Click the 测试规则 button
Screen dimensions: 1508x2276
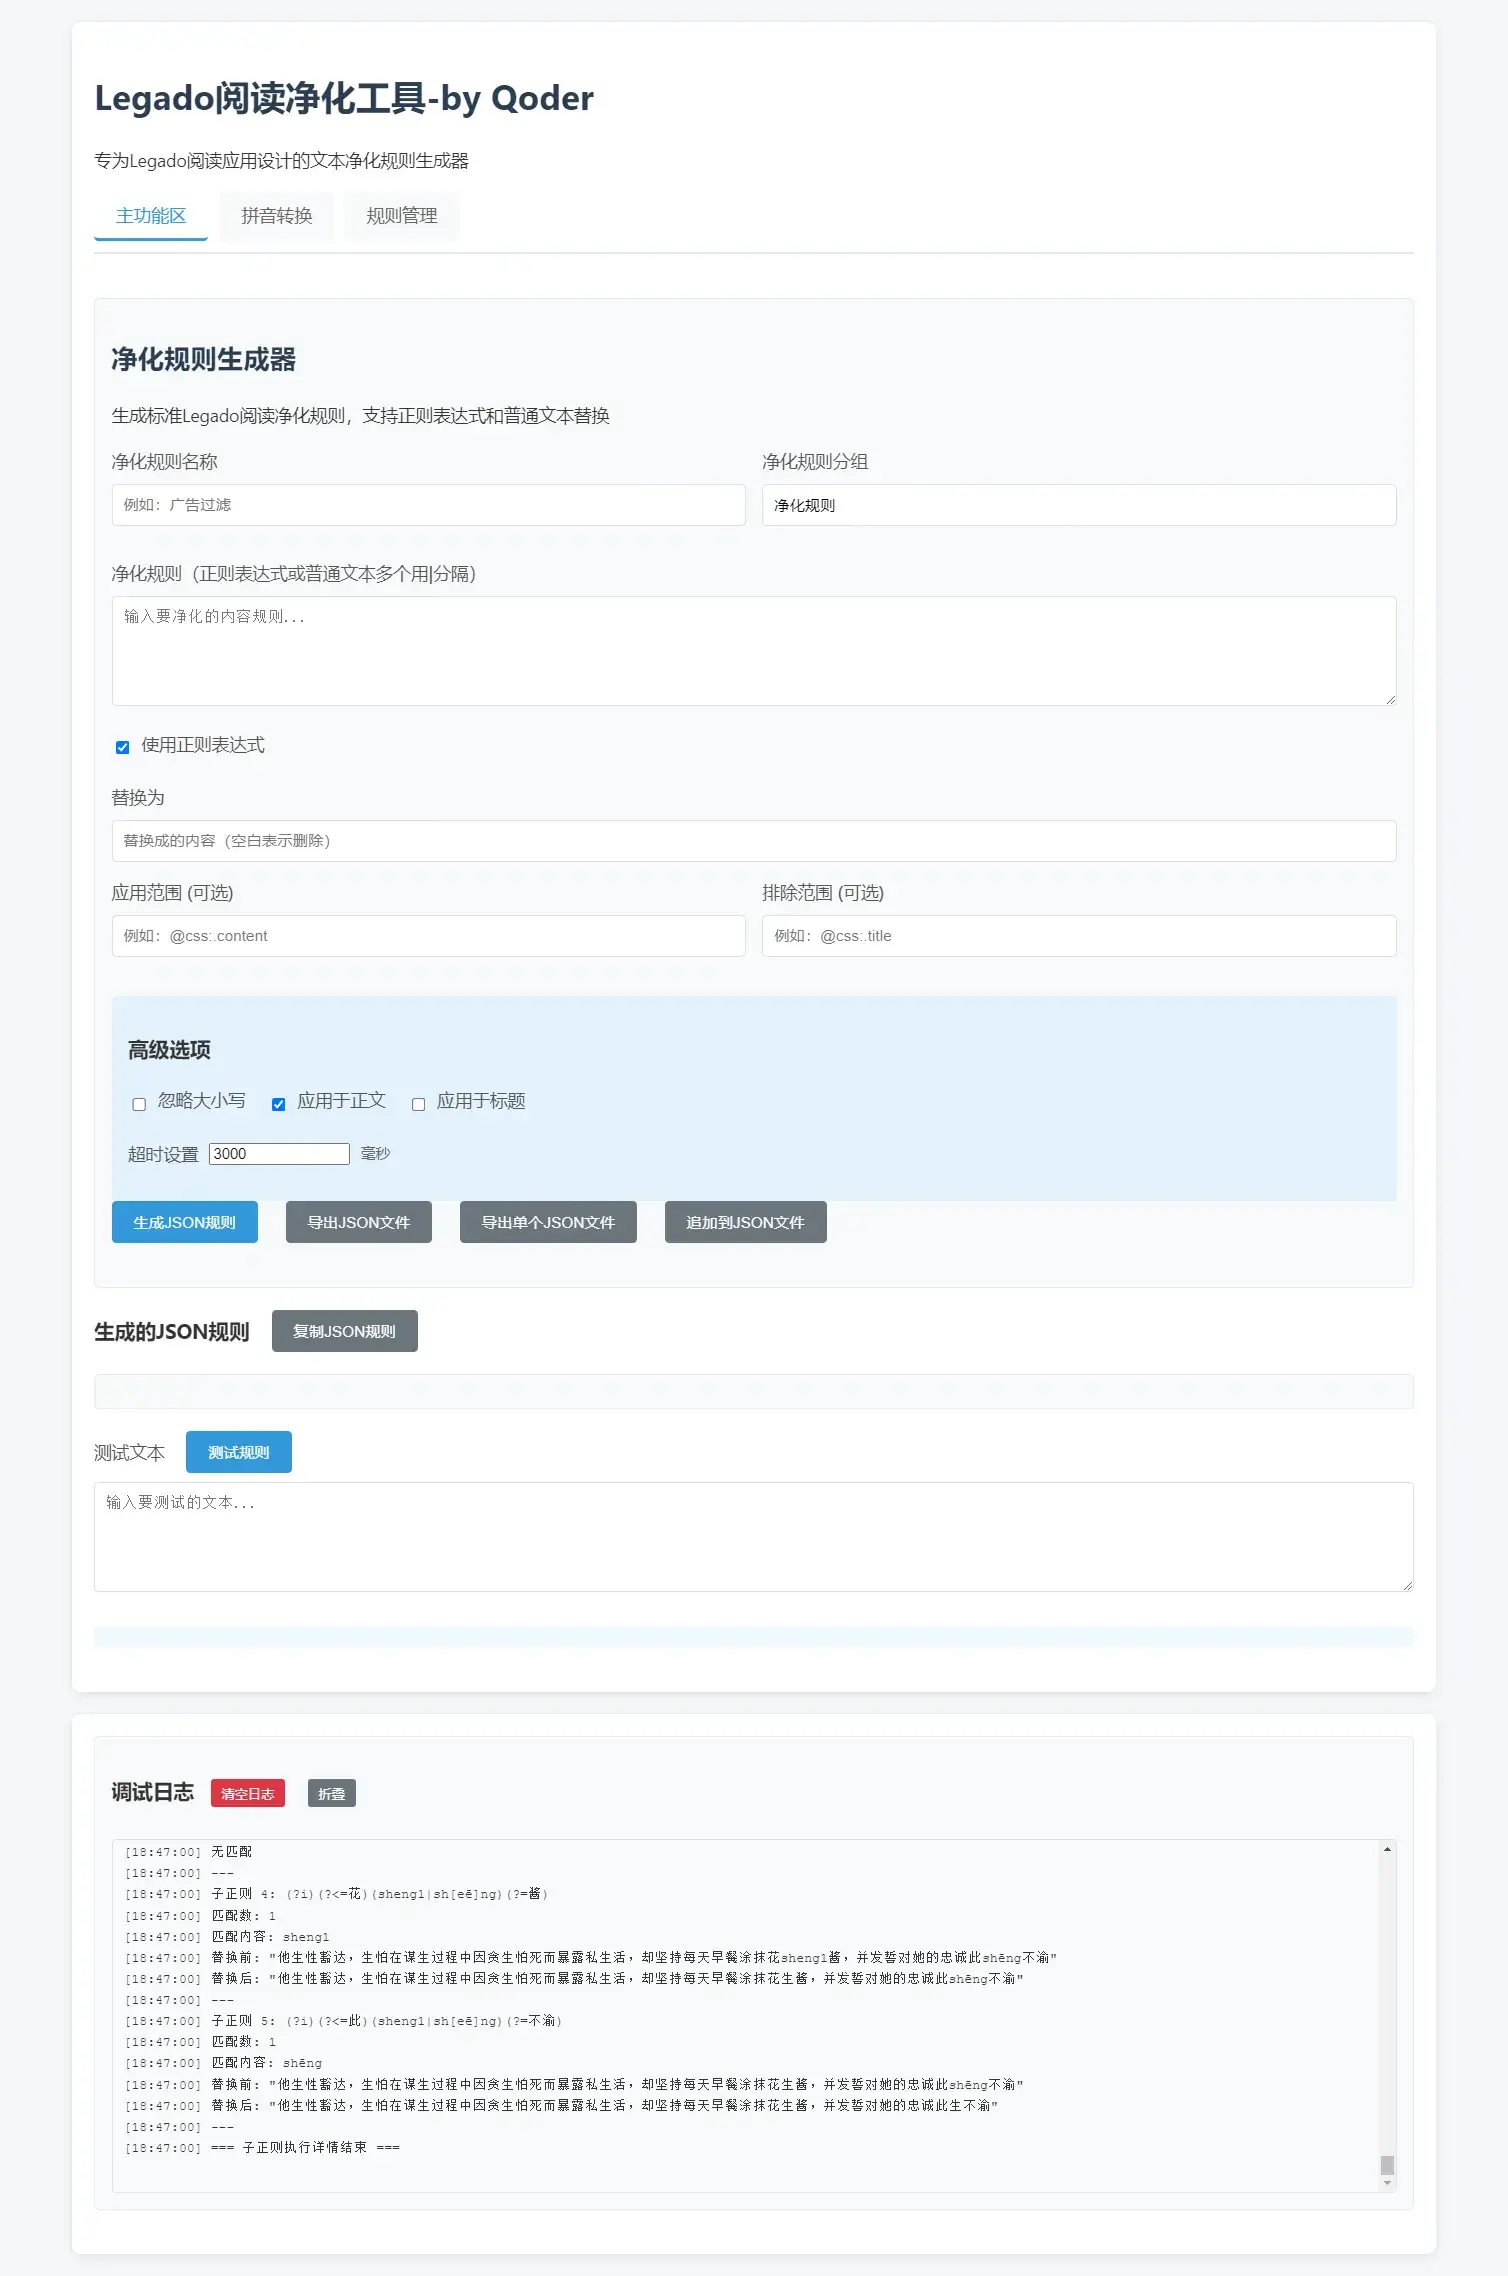tap(239, 1452)
